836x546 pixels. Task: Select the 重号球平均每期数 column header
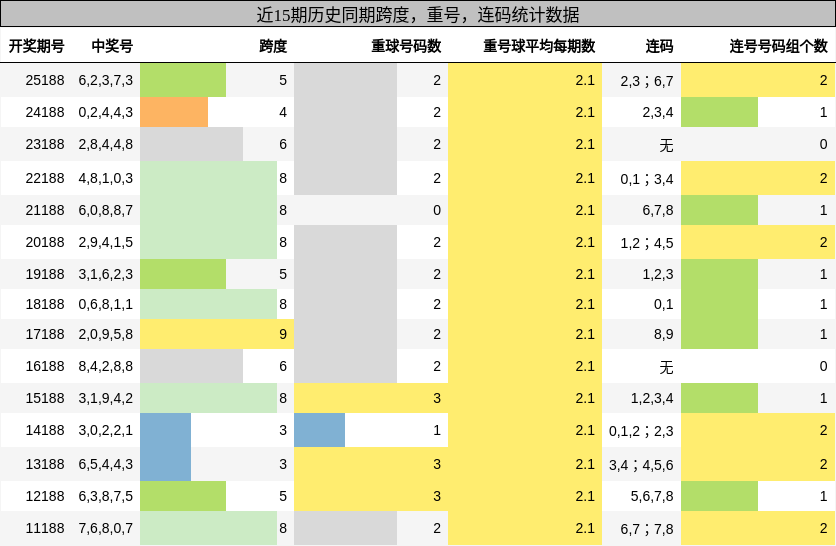[x=539, y=46]
